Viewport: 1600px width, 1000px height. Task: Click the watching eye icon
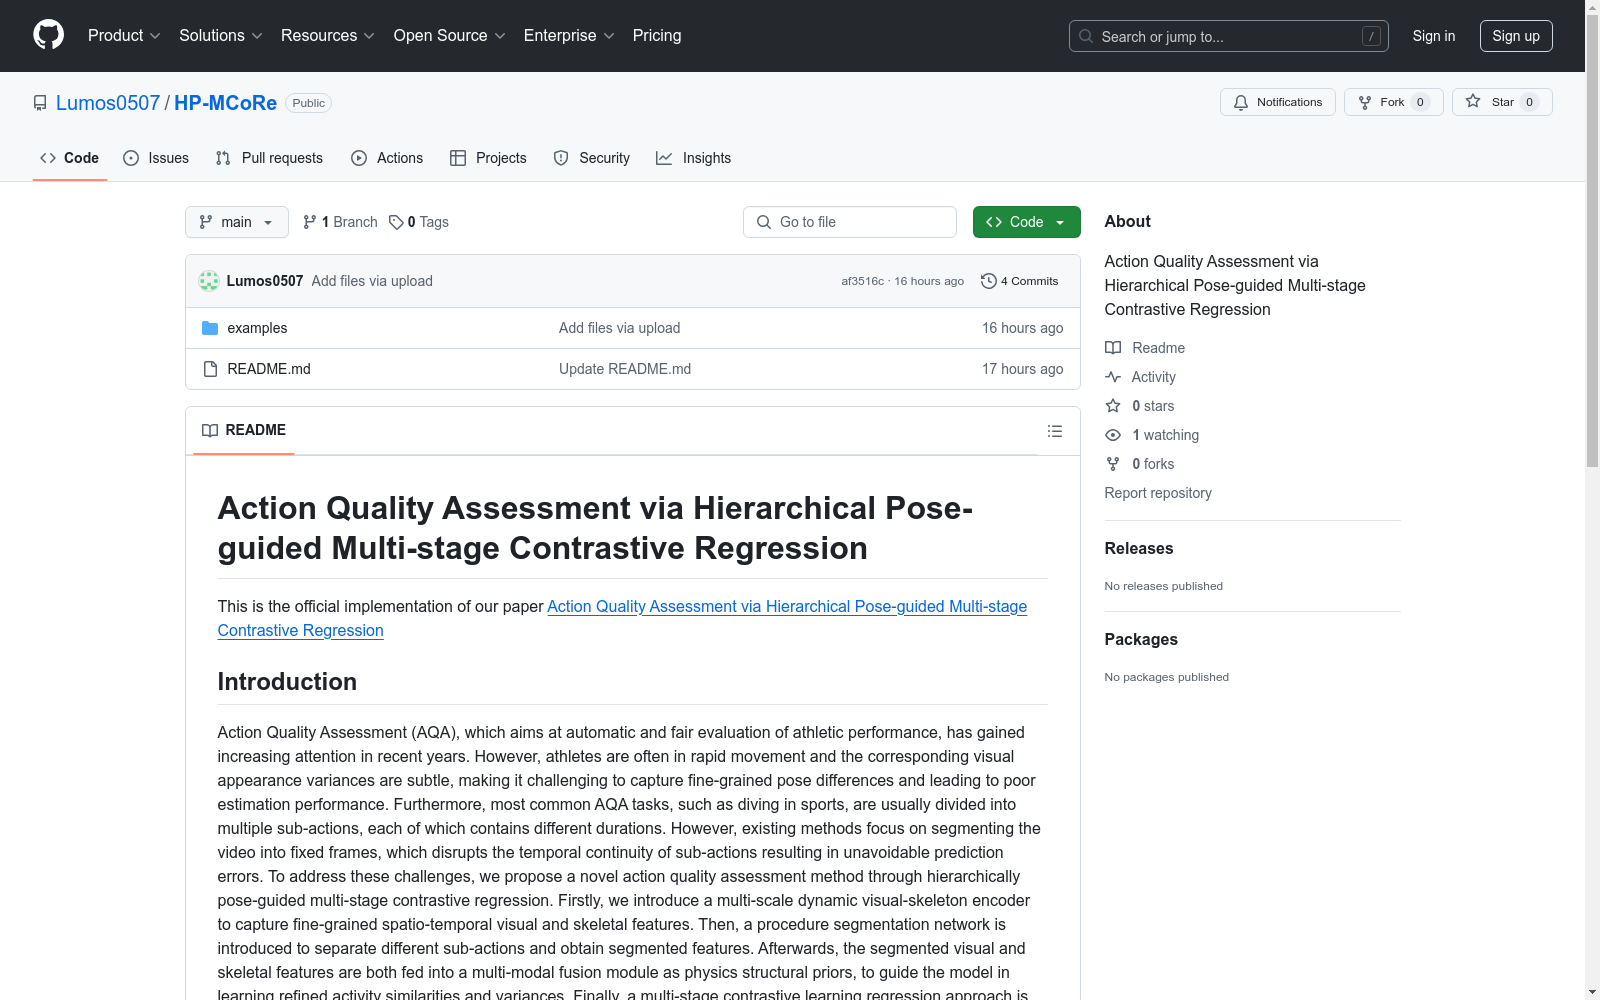pyautogui.click(x=1113, y=435)
